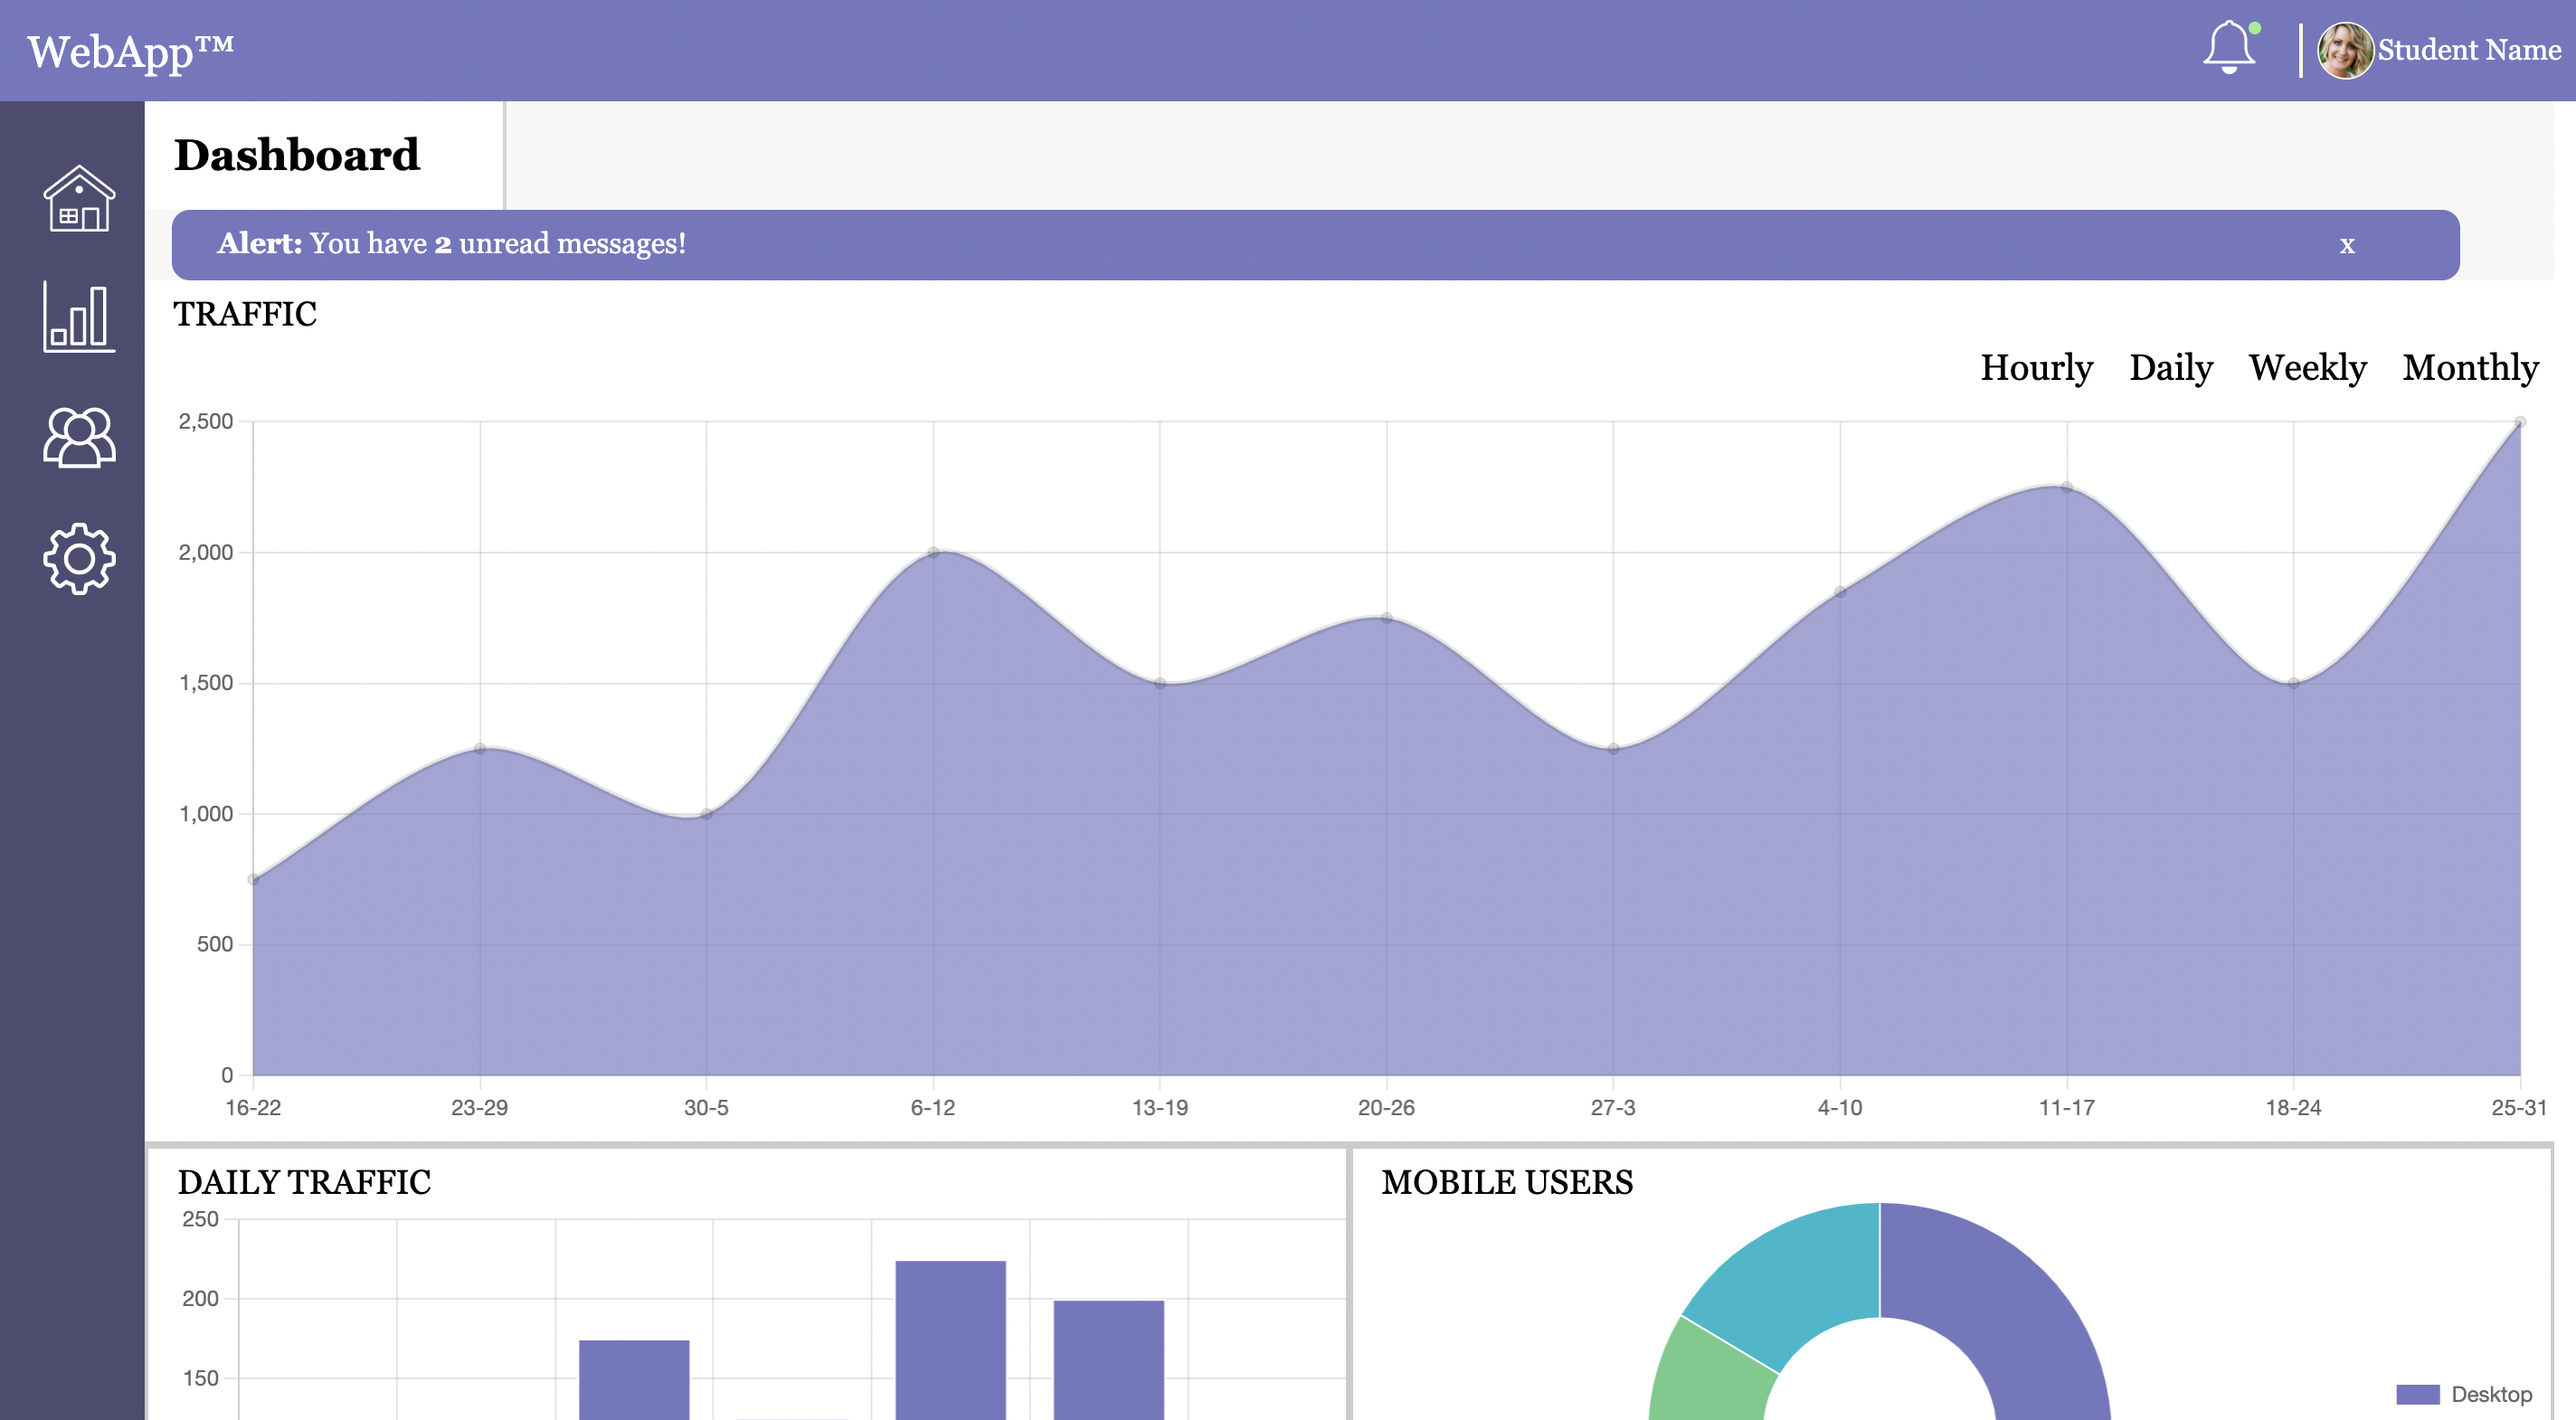
Task: Click the 6-12 data point on traffic chart
Action: (933, 552)
